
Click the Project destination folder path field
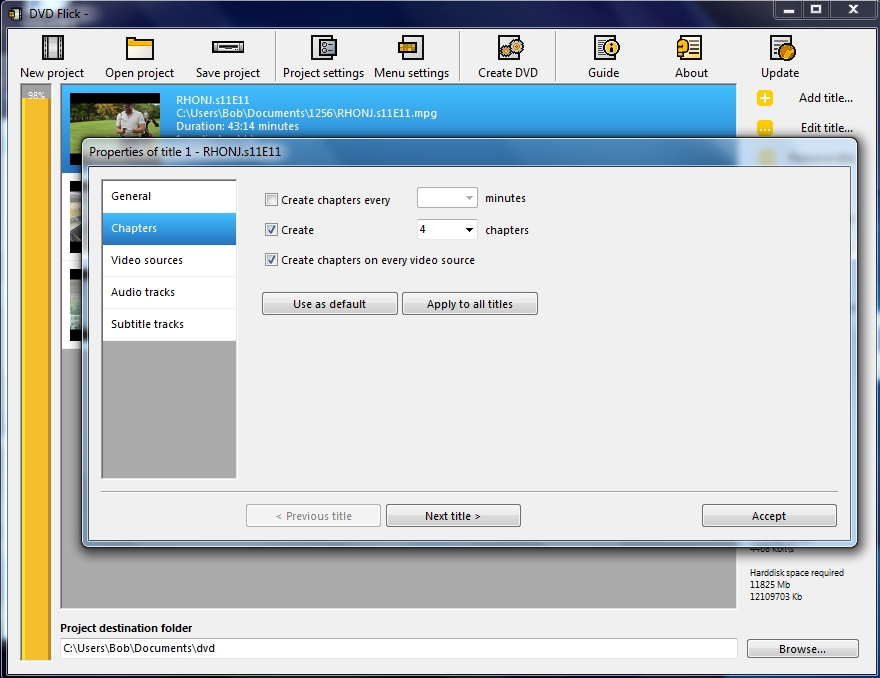point(398,648)
